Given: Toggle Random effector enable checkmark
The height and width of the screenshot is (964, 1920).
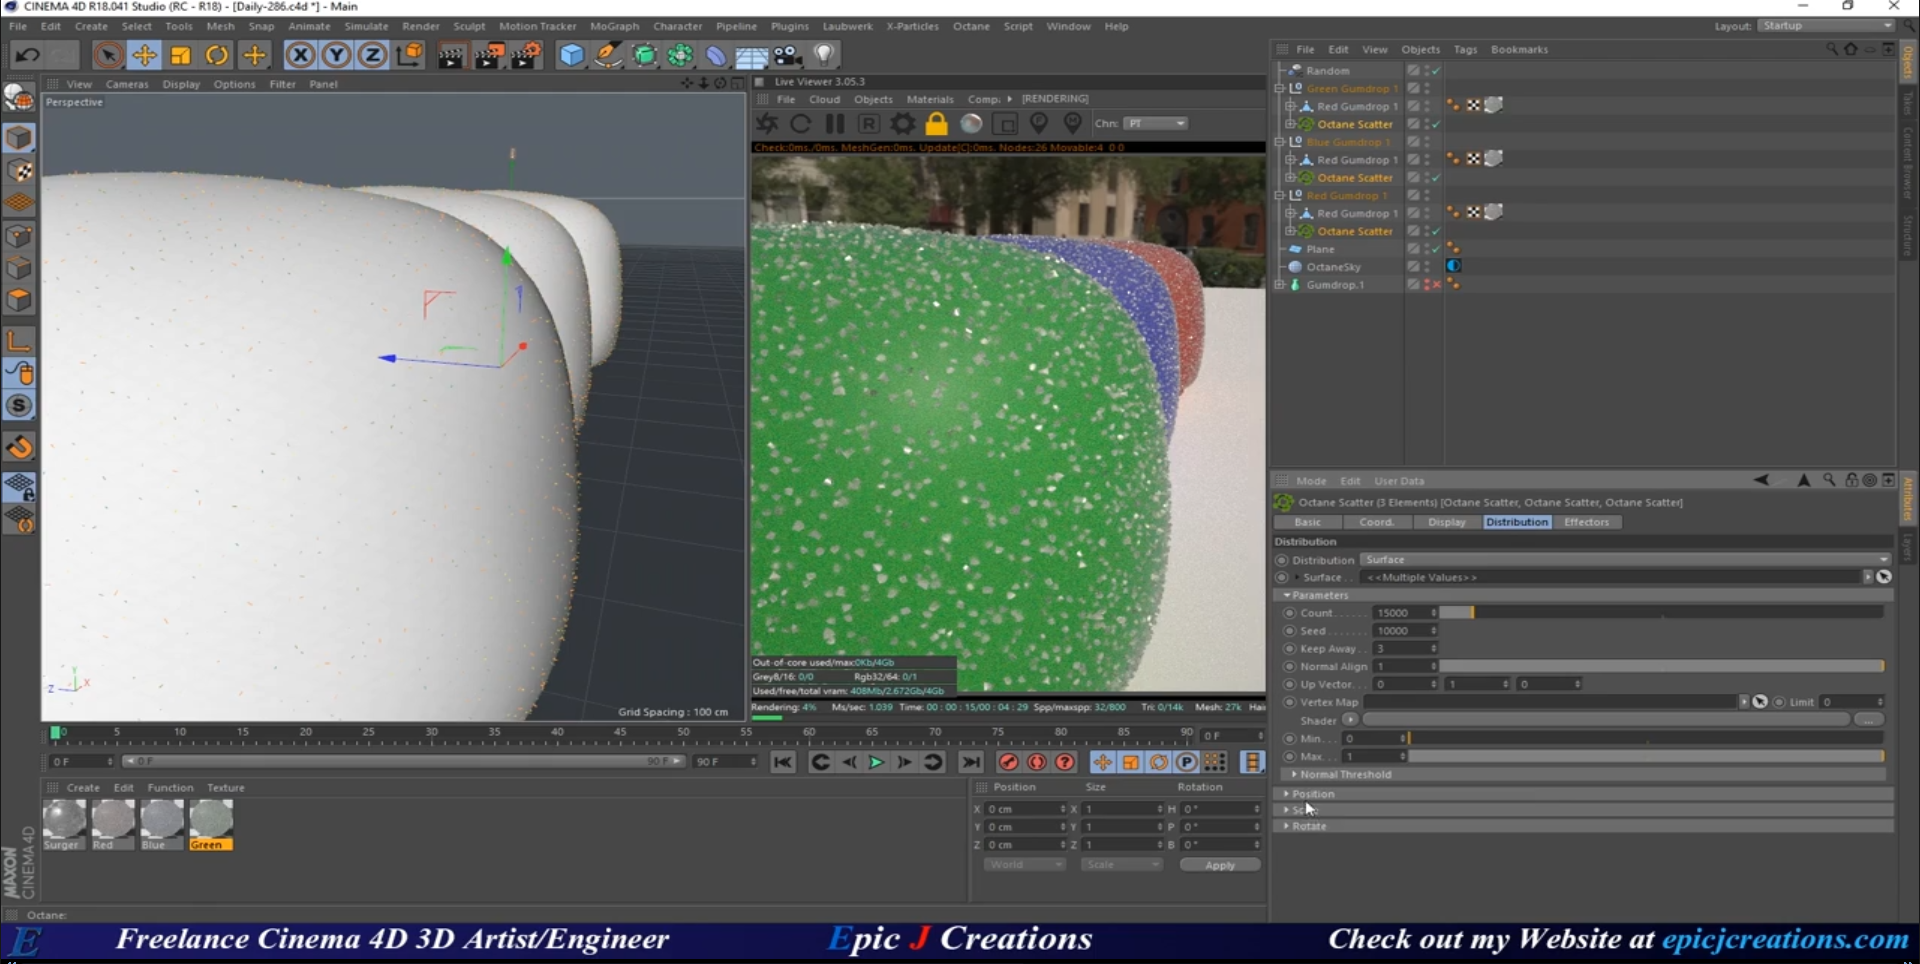Looking at the screenshot, I should click(x=1436, y=71).
